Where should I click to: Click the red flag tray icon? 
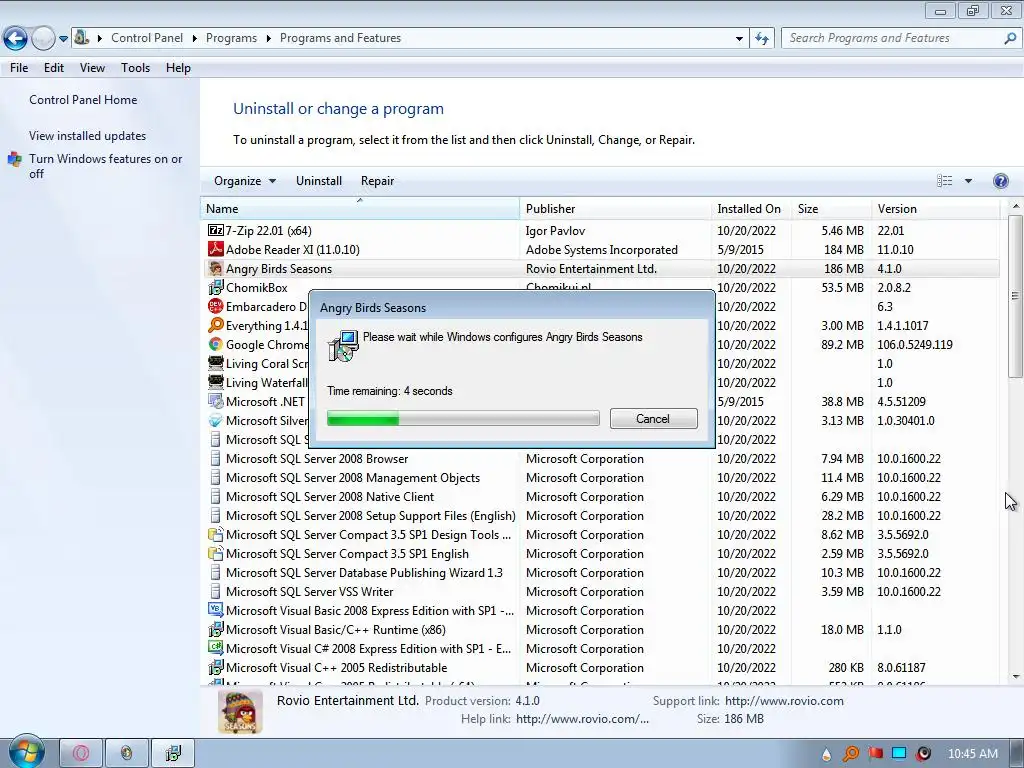[x=875, y=754]
